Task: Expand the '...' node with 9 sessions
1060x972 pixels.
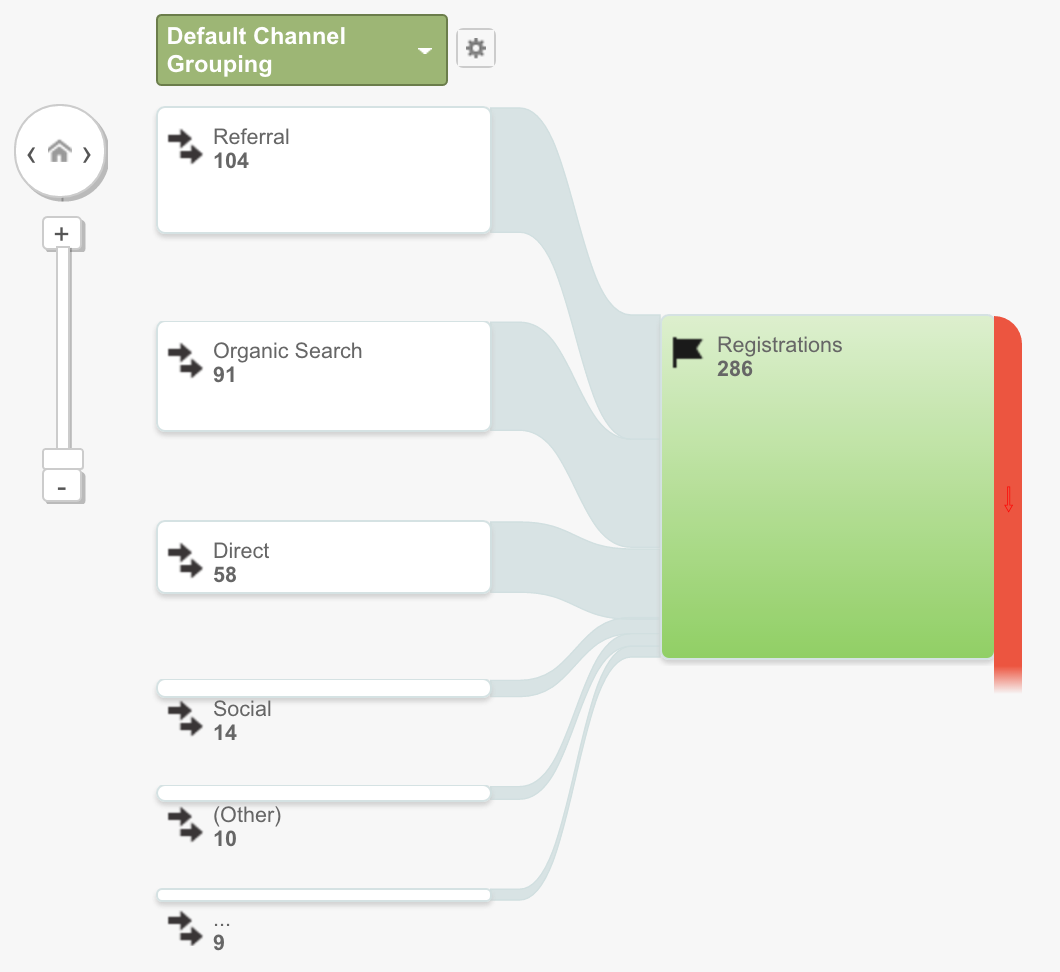Action: point(323,895)
